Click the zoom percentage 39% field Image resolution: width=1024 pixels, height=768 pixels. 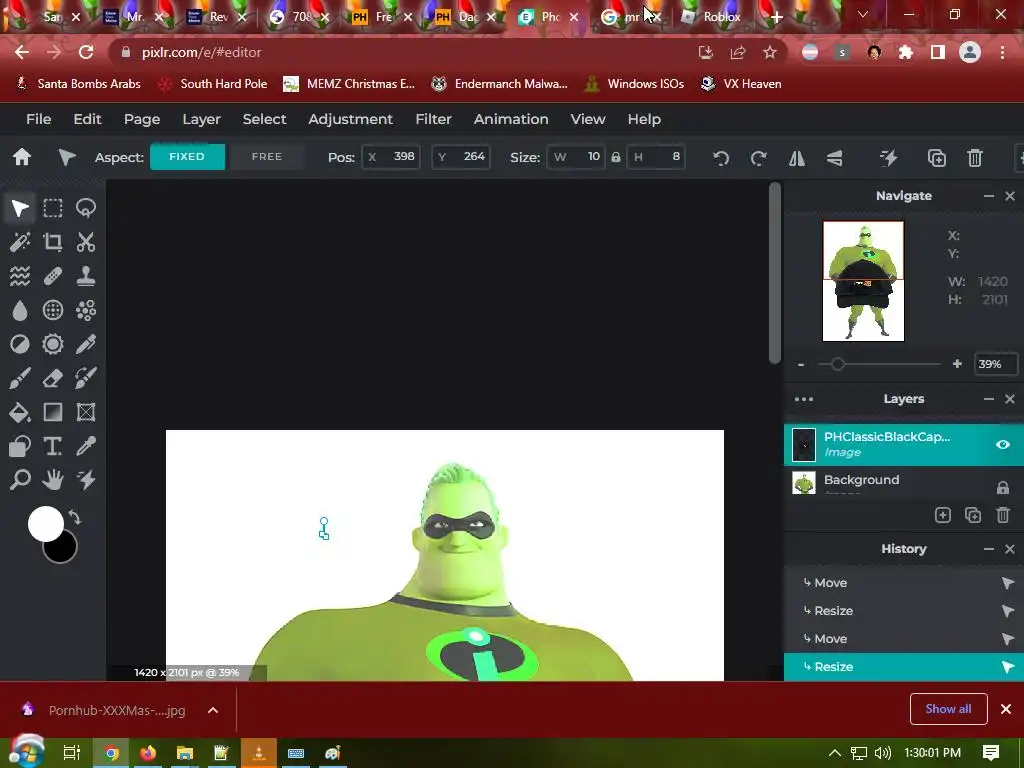[995, 364]
